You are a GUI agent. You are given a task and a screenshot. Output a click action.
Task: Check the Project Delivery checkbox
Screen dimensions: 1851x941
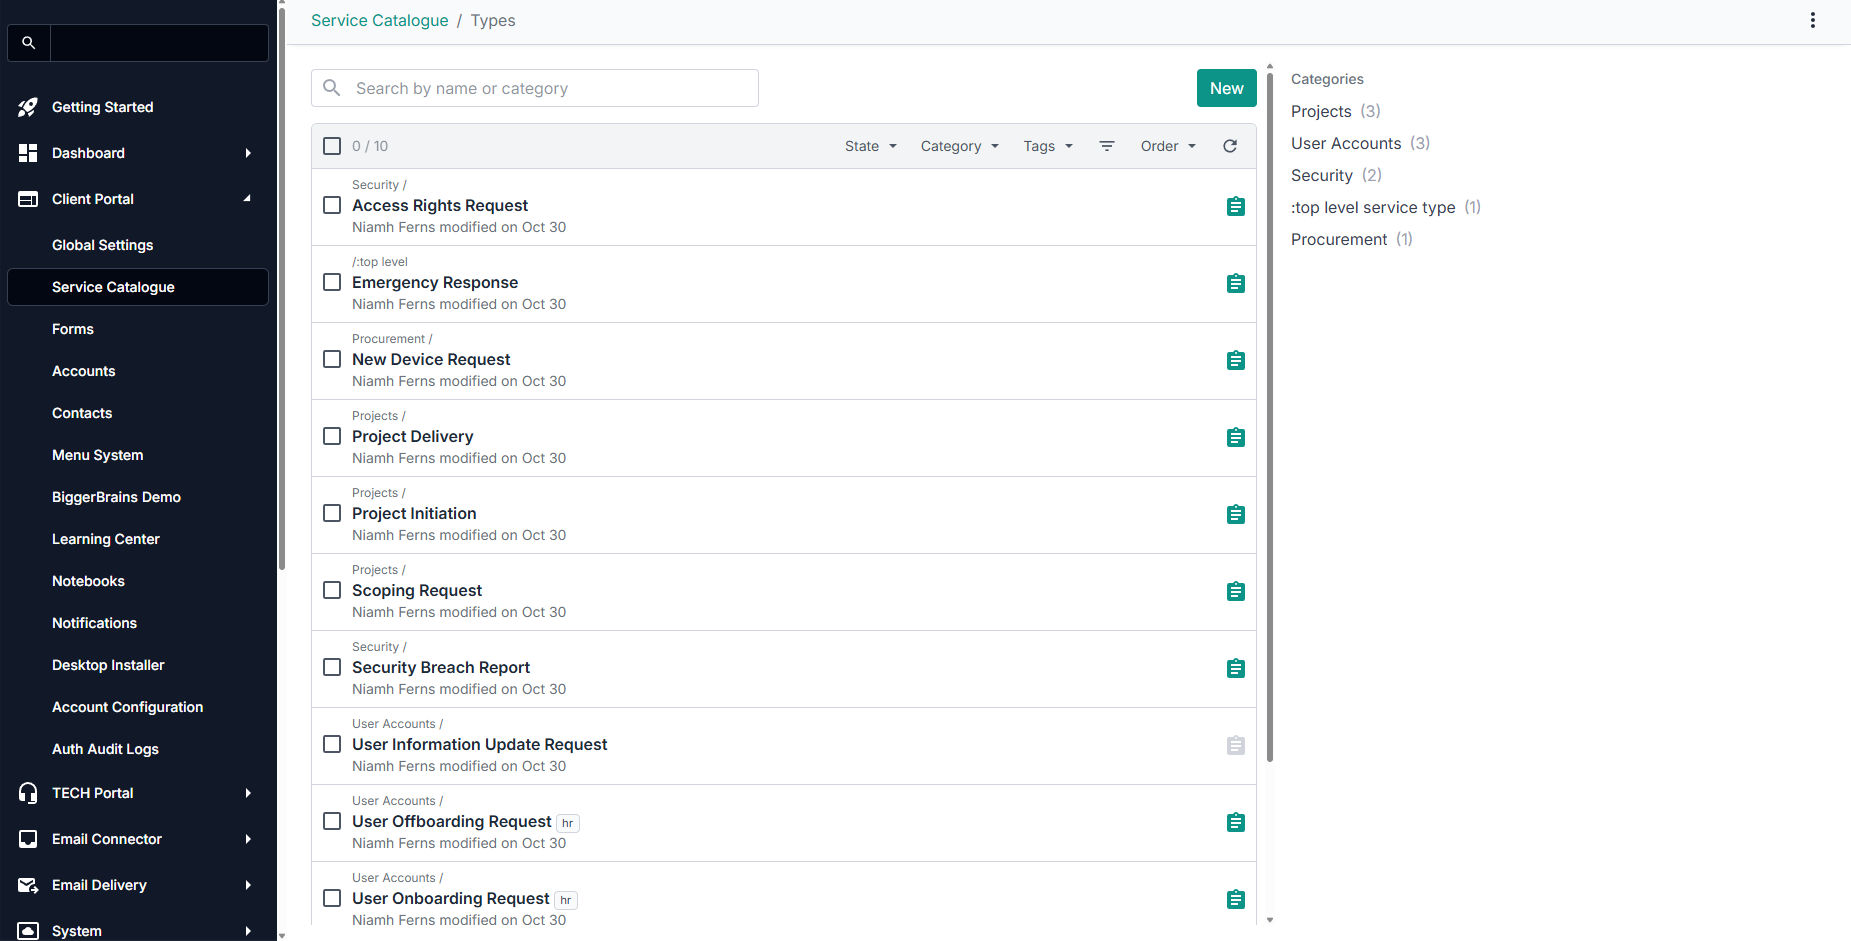coord(332,436)
